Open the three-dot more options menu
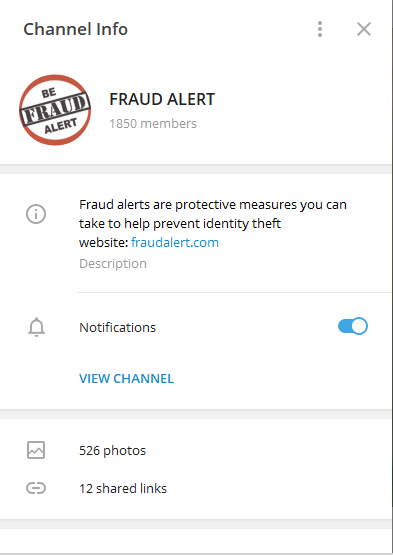Screen dimensions: 393x555 [x=320, y=29]
